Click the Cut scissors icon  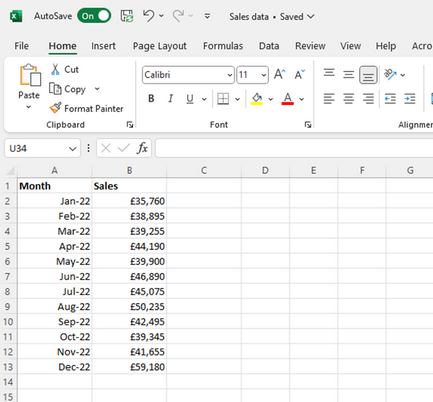point(55,69)
